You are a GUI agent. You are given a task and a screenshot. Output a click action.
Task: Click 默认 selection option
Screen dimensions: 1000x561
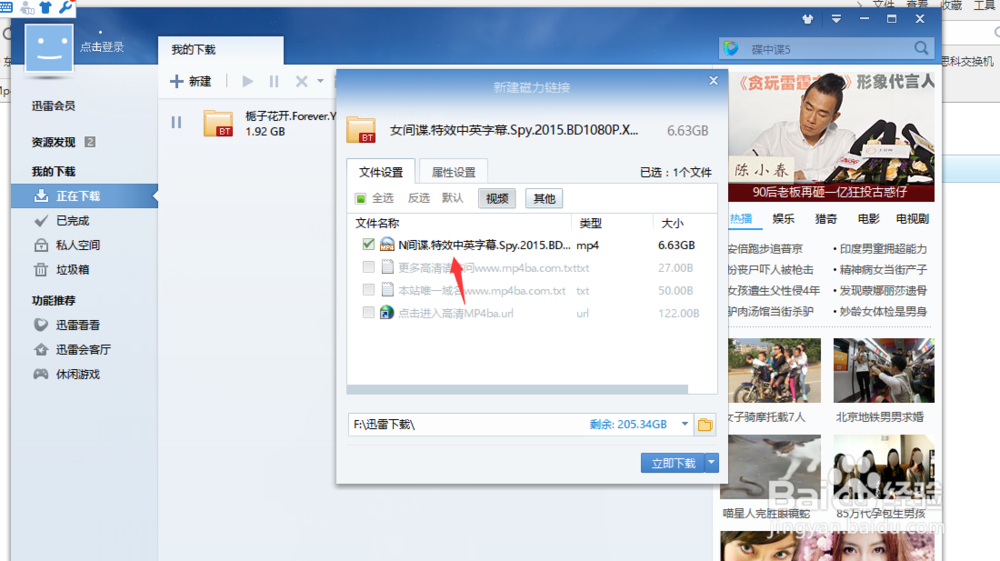click(452, 198)
